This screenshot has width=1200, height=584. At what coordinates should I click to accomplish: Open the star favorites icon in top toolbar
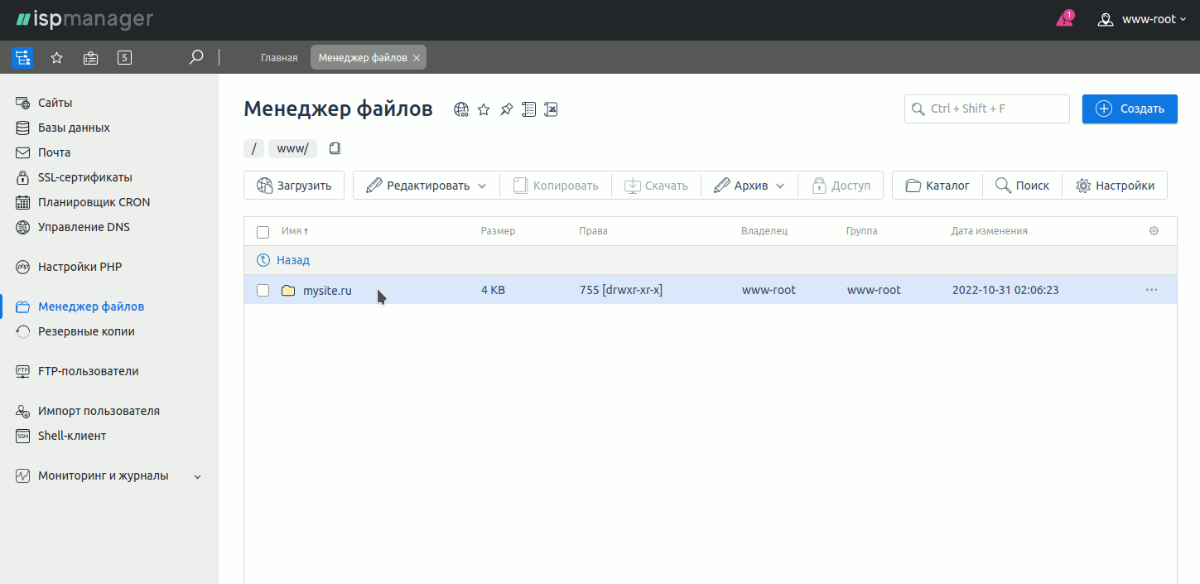point(57,58)
